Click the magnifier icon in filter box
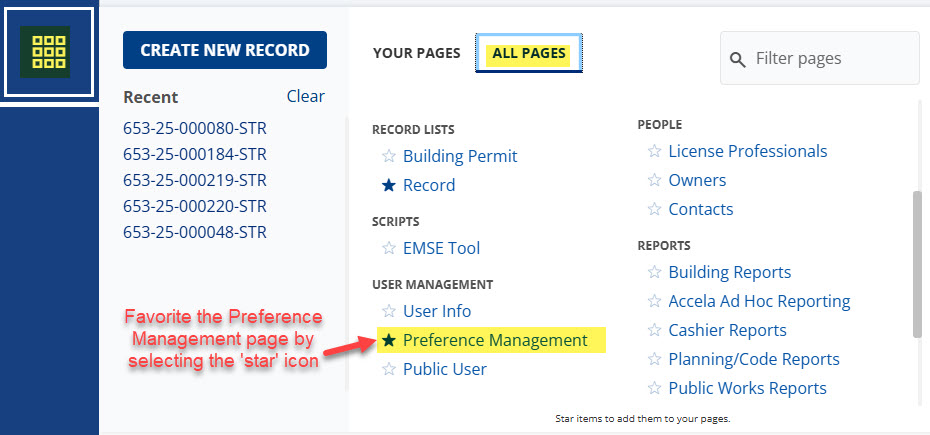Screen dimensions: 930x435 738,59
